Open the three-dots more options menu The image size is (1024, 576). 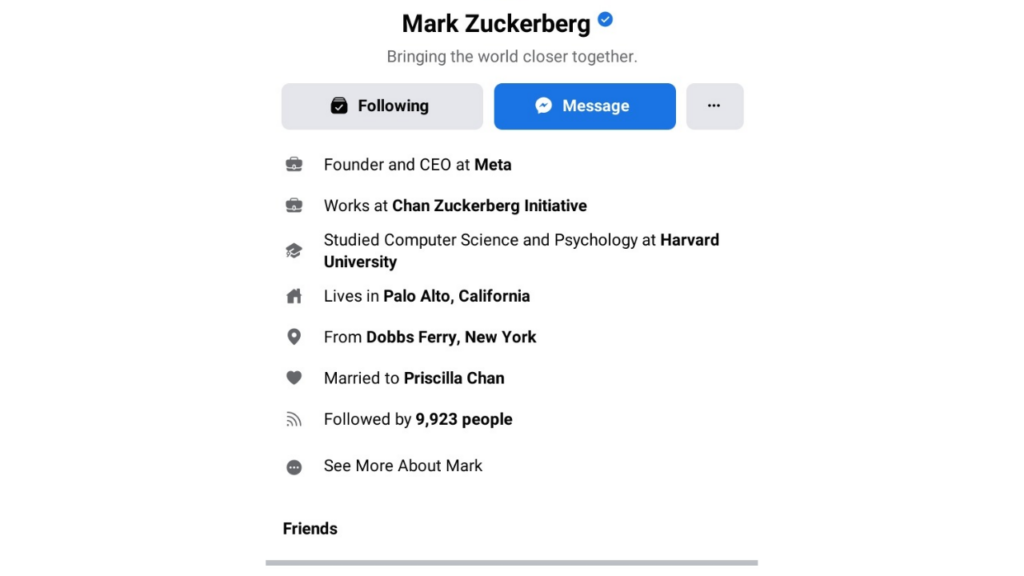(714, 106)
